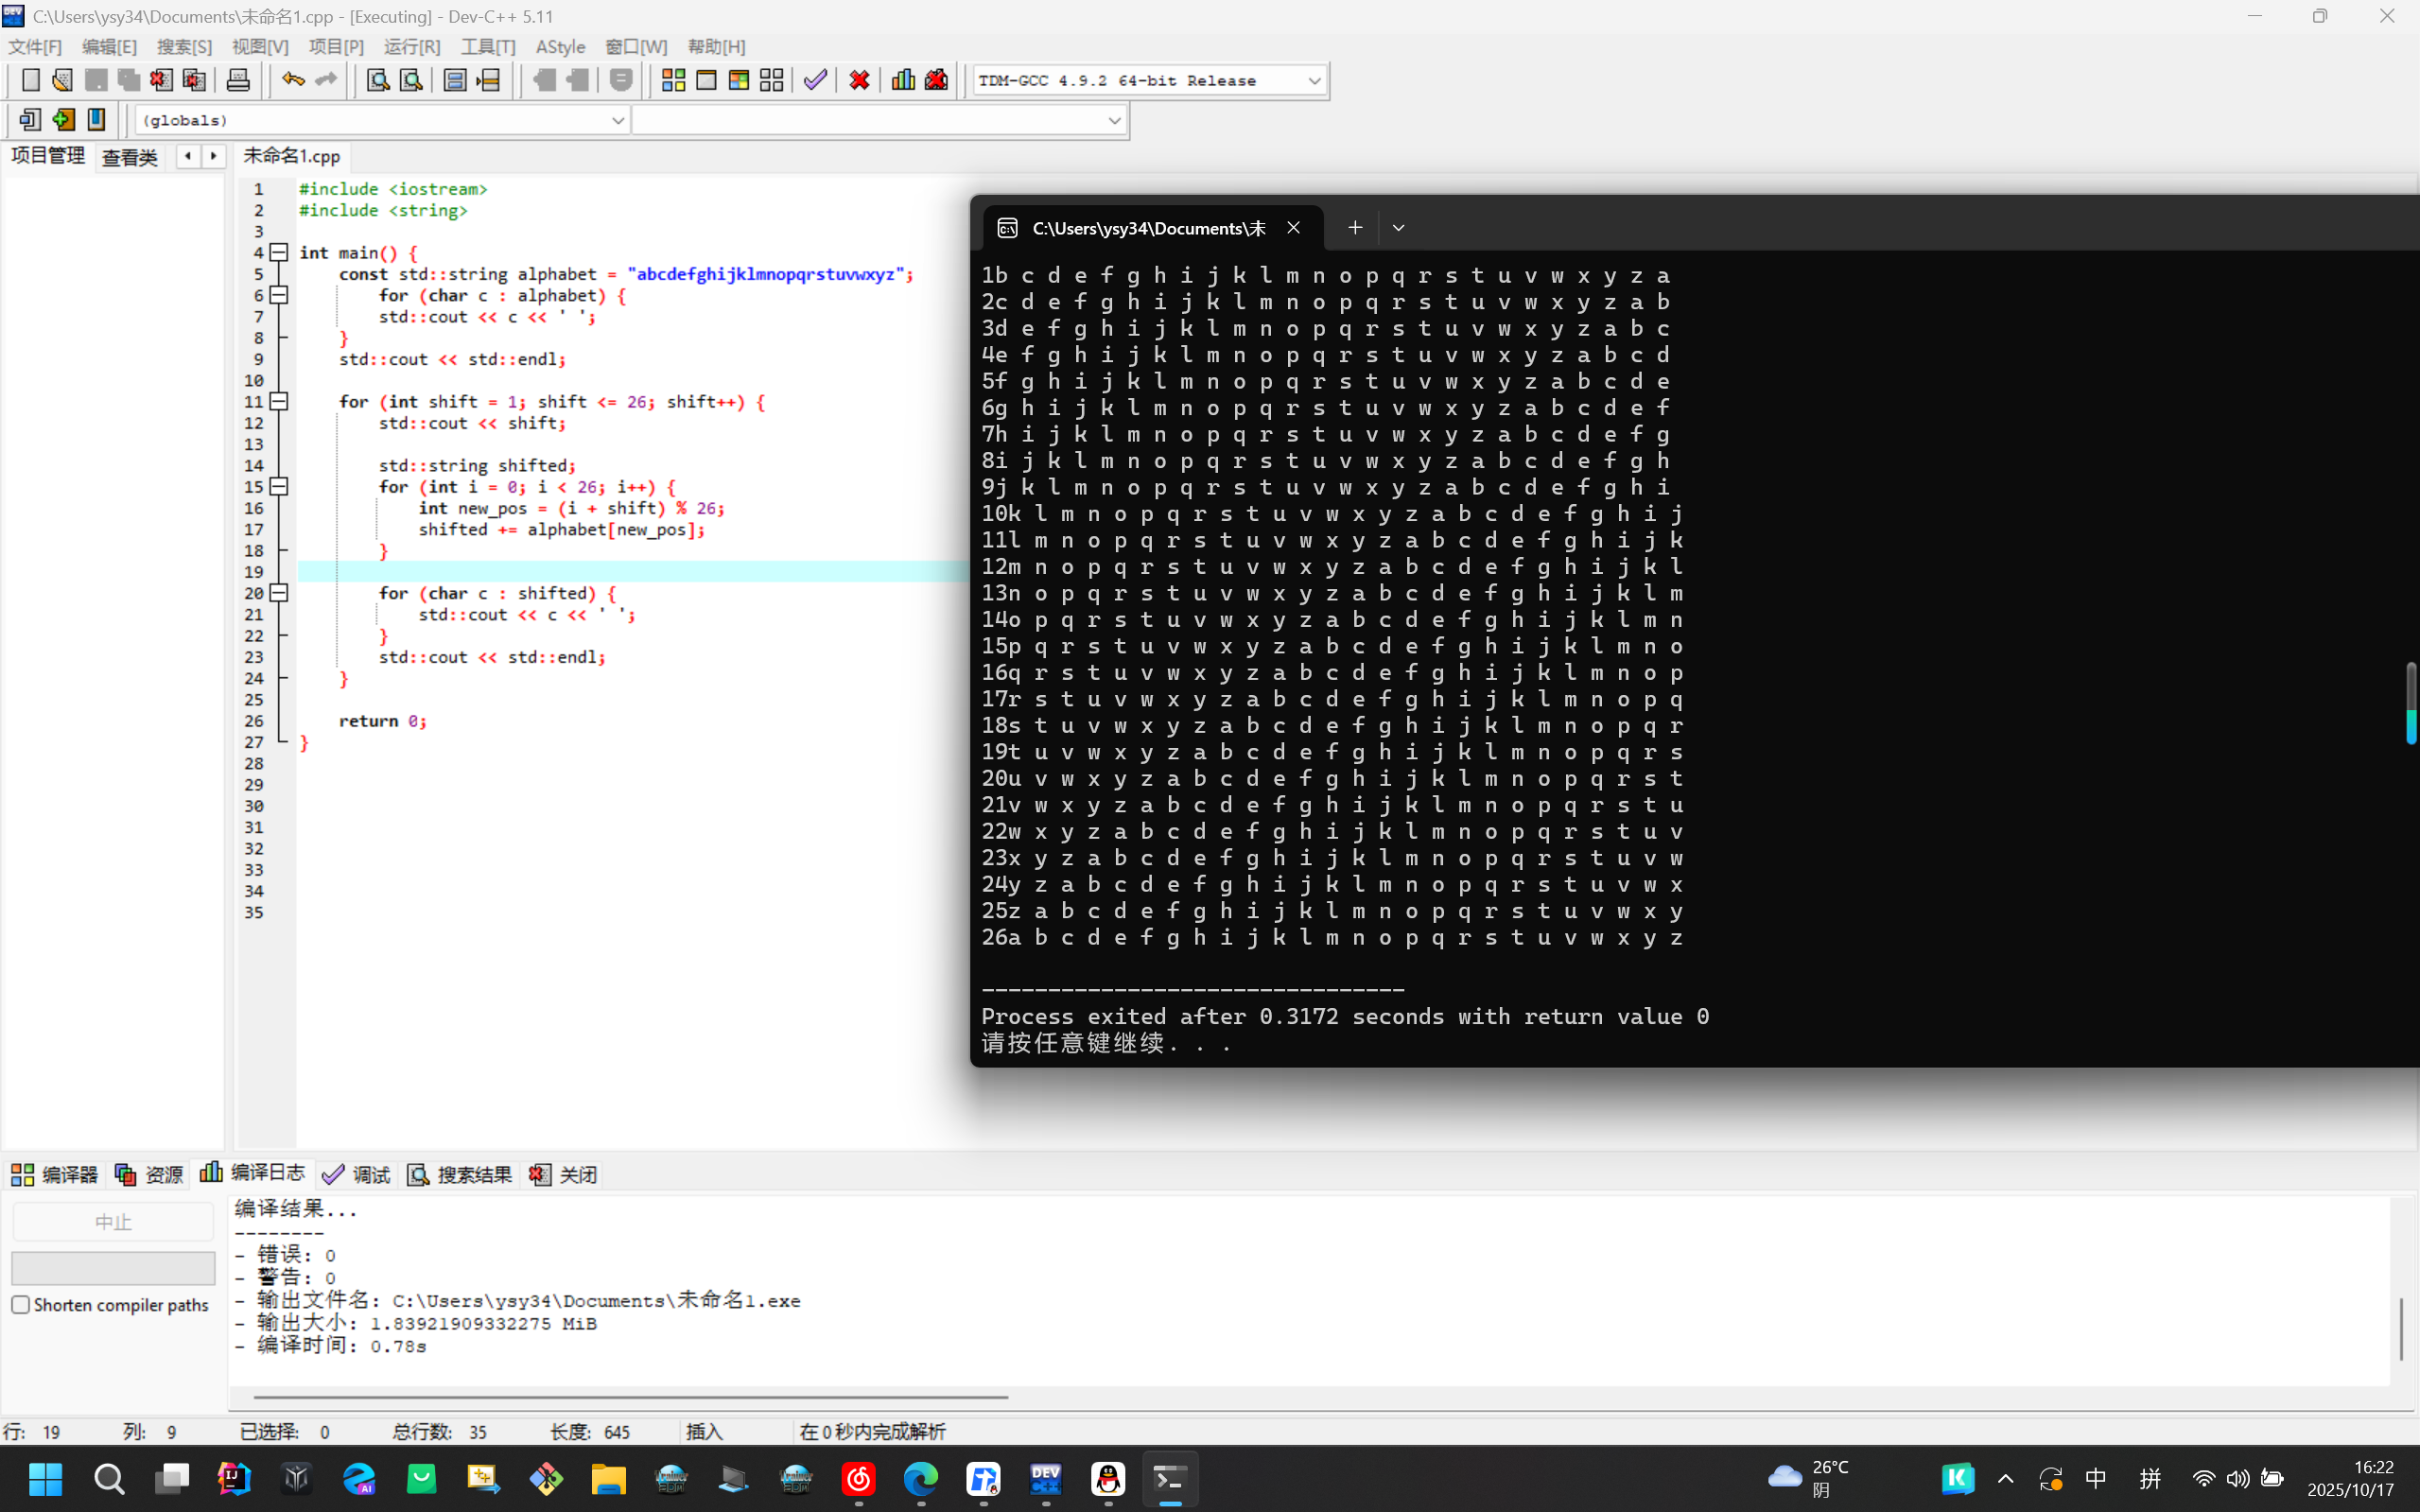The height and width of the screenshot is (1512, 2420).
Task: Click the new tab plus button in terminal
Action: tap(1355, 228)
